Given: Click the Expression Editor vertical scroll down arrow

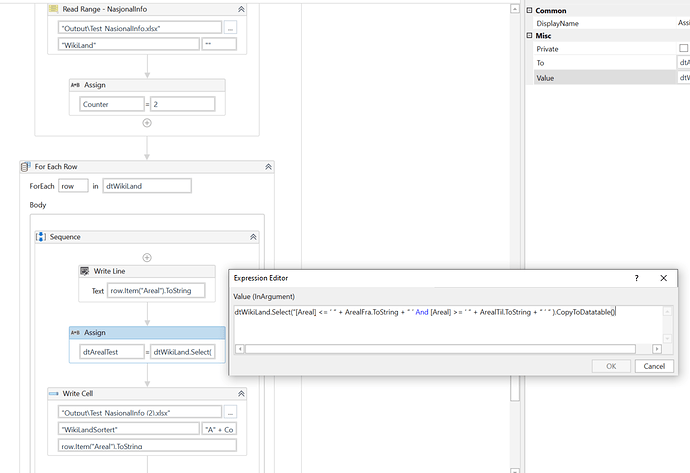Looking at the screenshot, I should coord(668,338).
